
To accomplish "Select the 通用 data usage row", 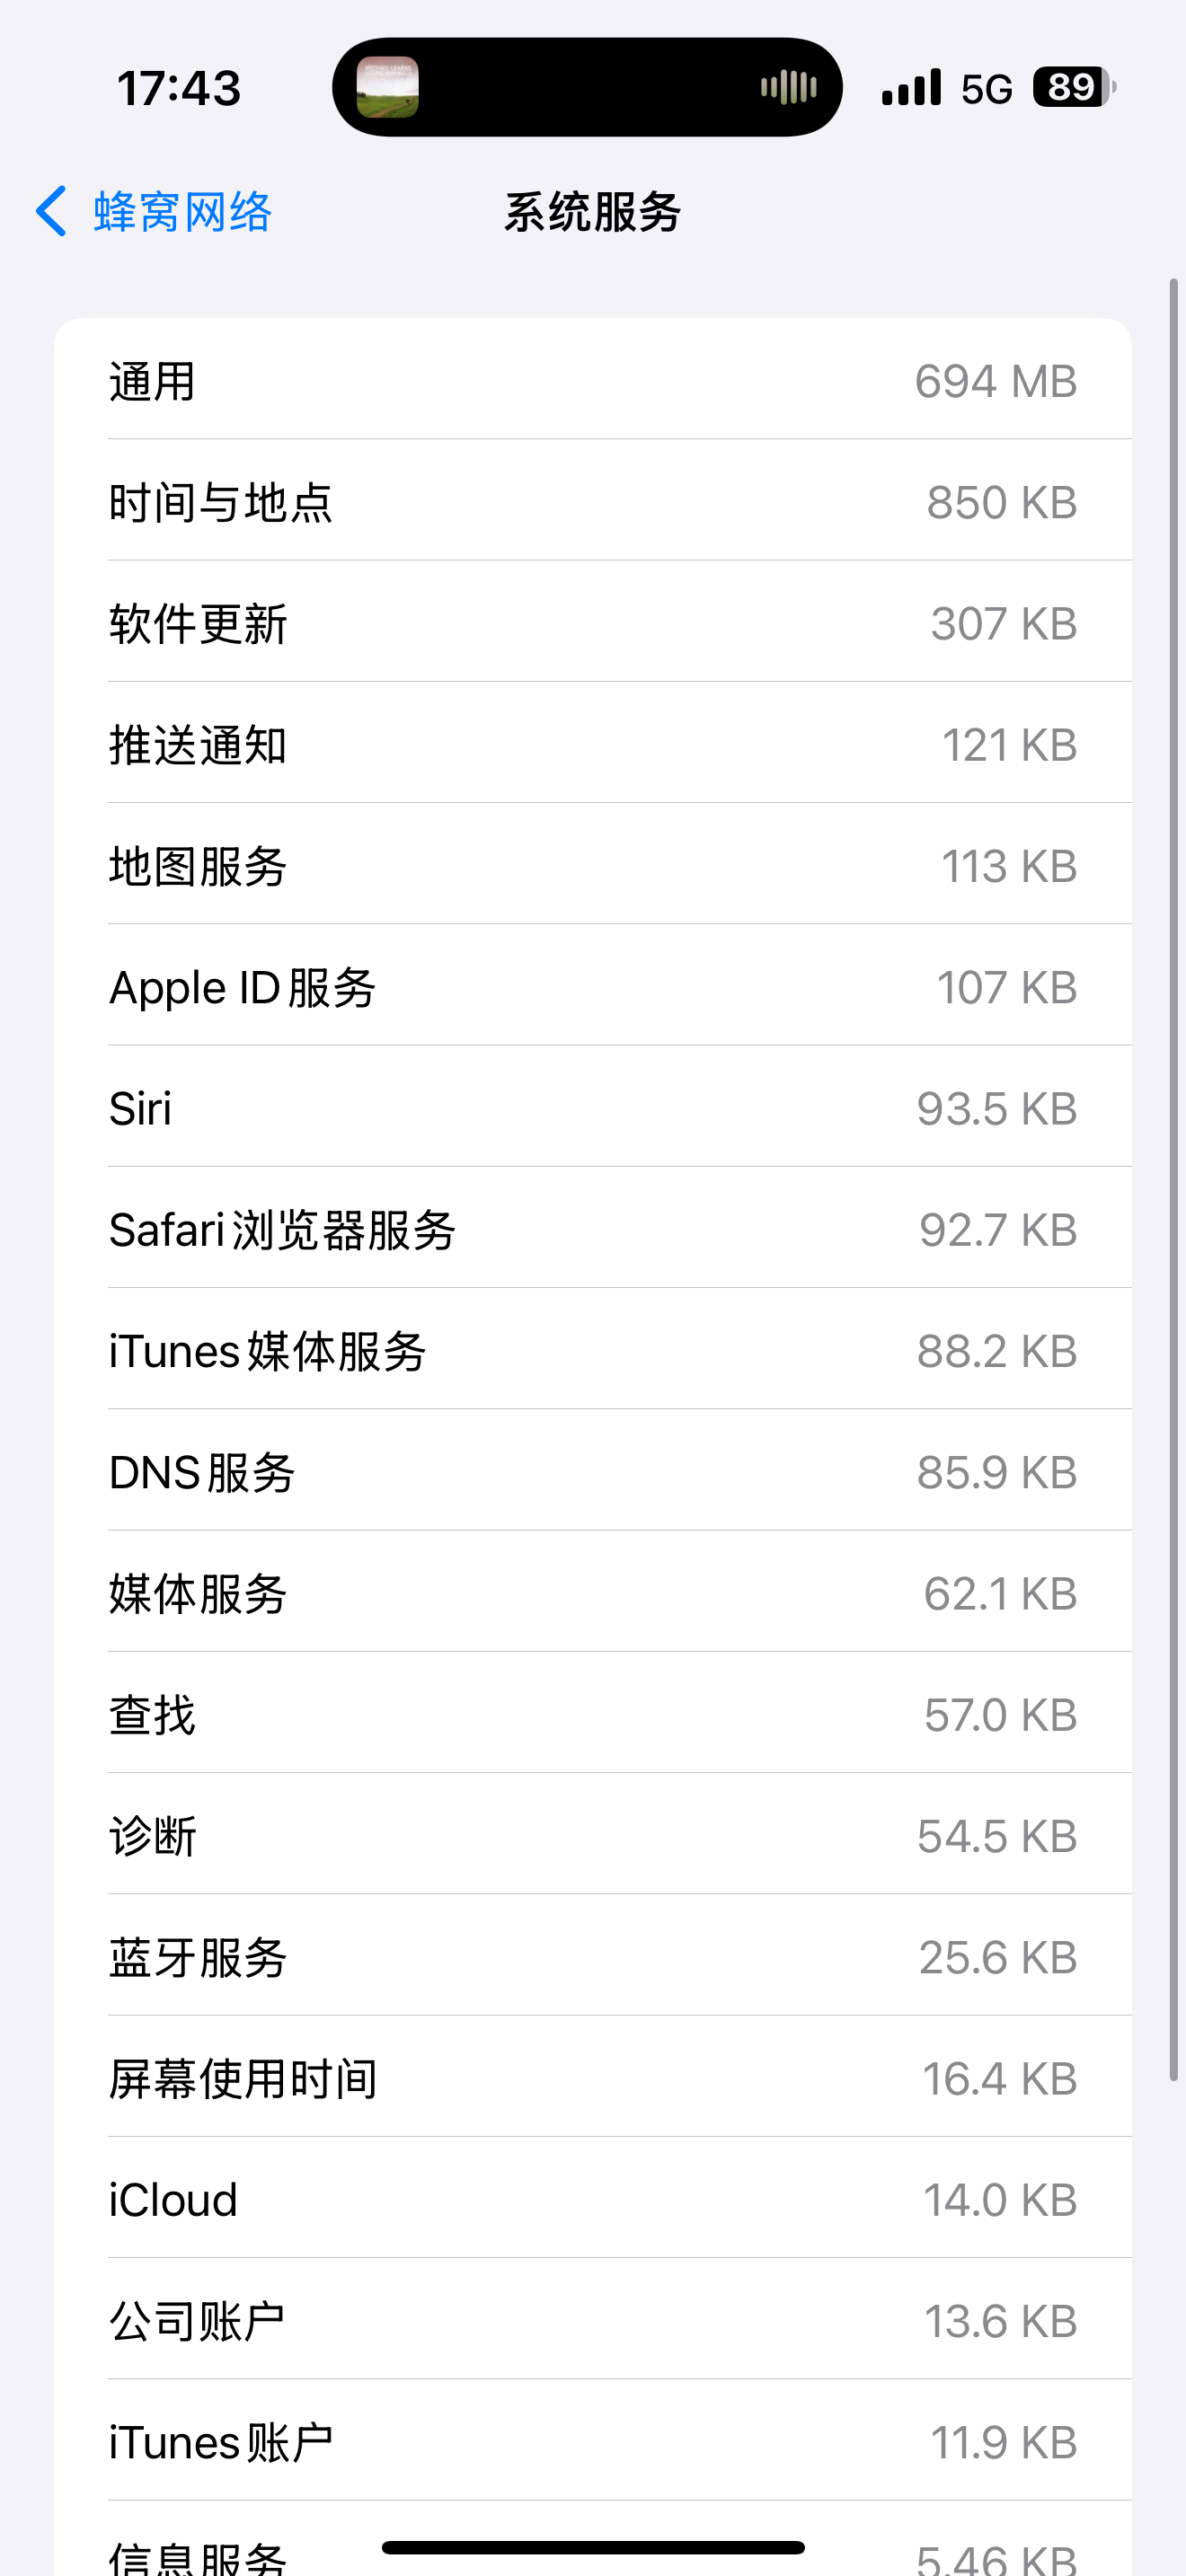I will tap(592, 380).
